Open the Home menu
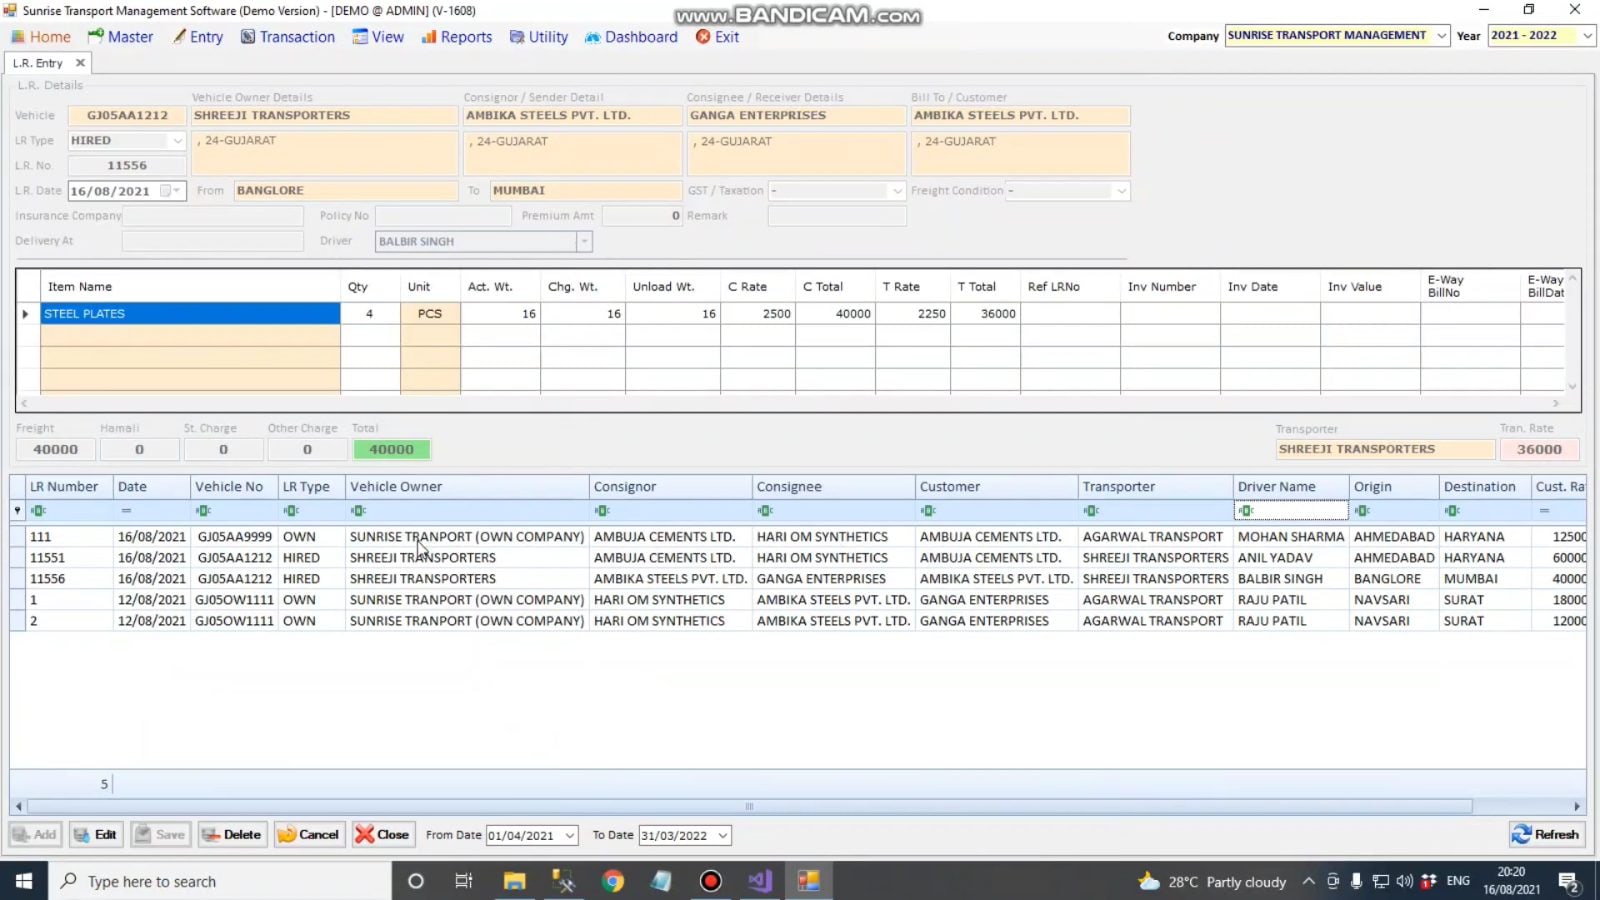Image resolution: width=1600 pixels, height=900 pixels. [41, 37]
